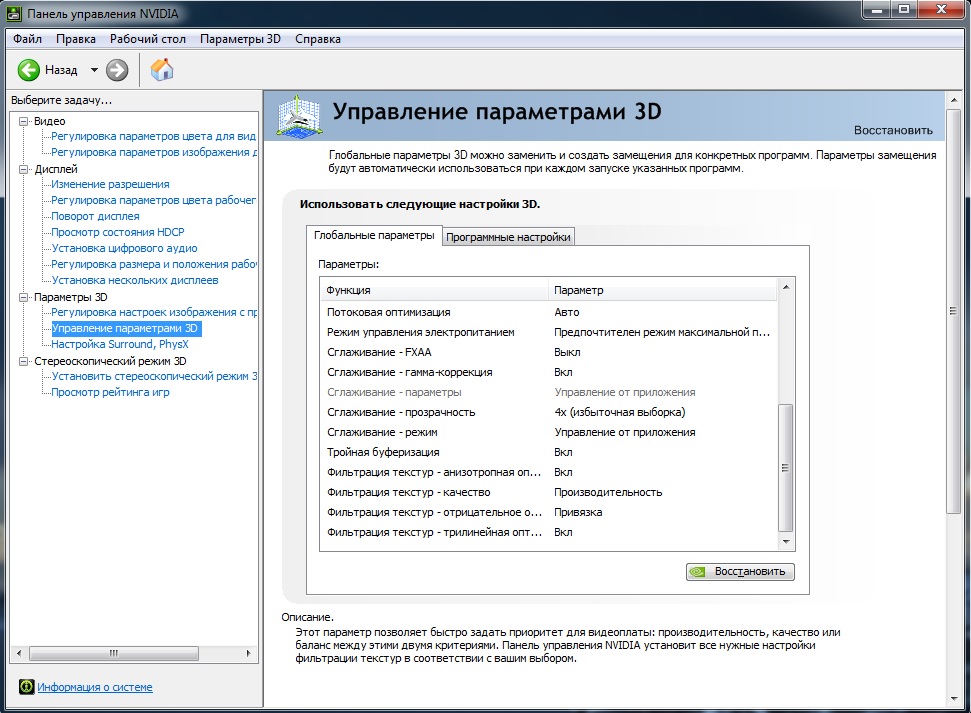Collapse the Параметры 3D tree node
The height and width of the screenshot is (713, 971).
click(x=24, y=297)
